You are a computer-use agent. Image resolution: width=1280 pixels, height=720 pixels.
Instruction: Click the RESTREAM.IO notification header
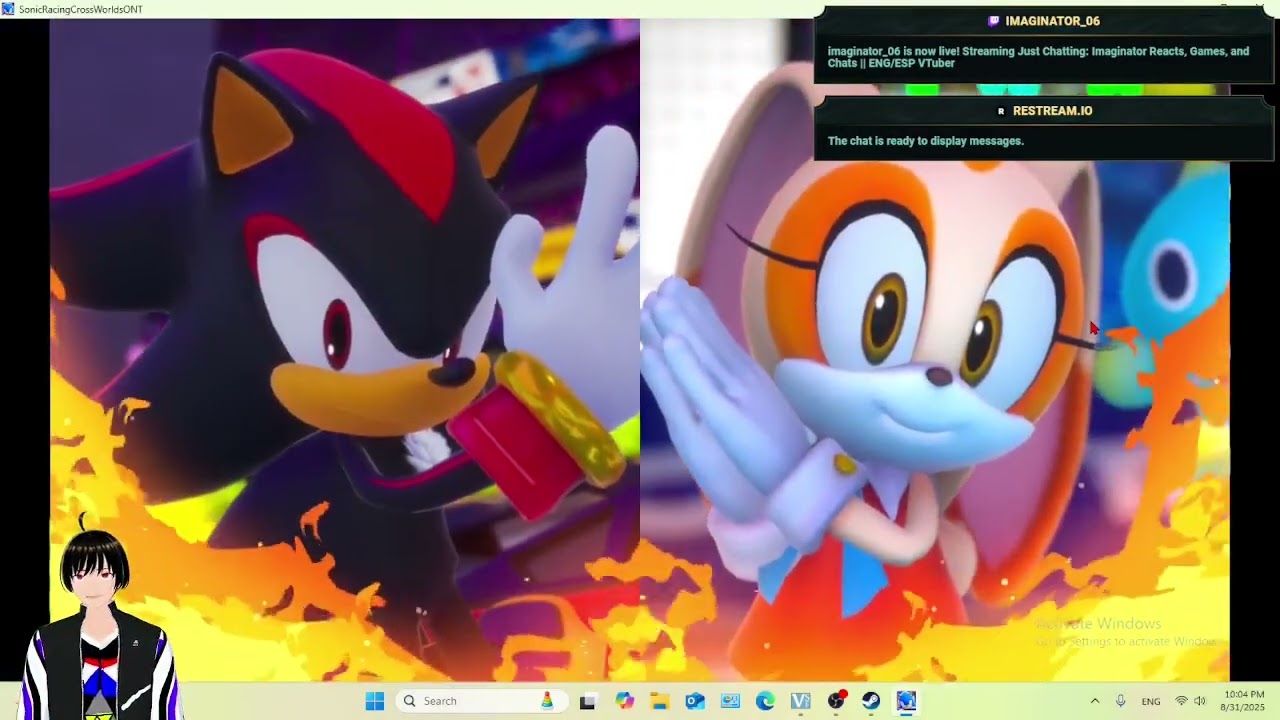[1044, 111]
